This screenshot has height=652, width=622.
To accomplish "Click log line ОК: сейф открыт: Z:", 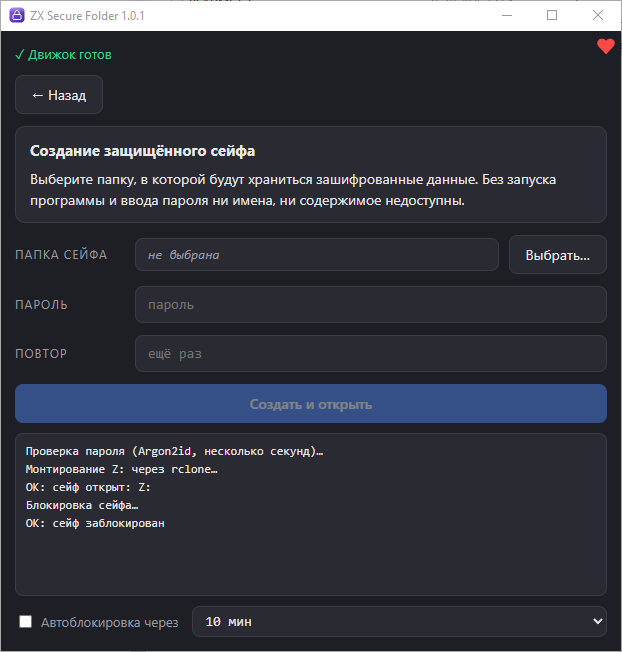I will [88, 487].
